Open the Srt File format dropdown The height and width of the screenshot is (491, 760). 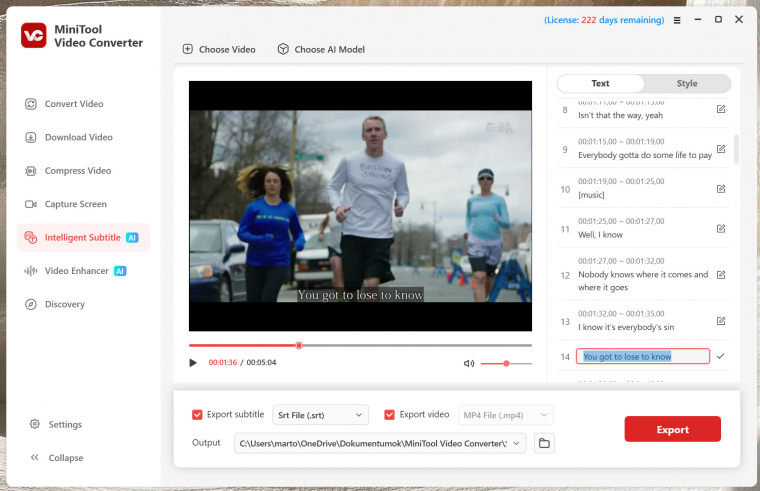(x=320, y=415)
